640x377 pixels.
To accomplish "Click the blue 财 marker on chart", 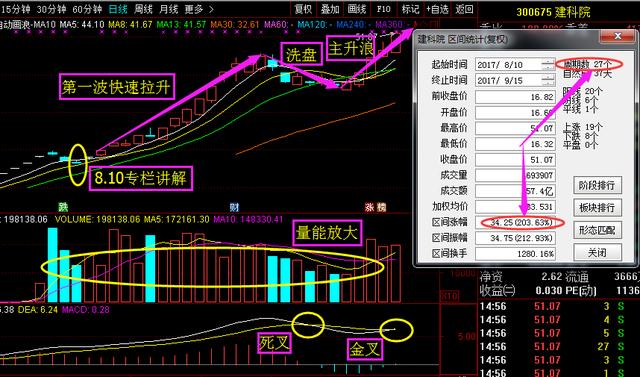I will [234, 207].
